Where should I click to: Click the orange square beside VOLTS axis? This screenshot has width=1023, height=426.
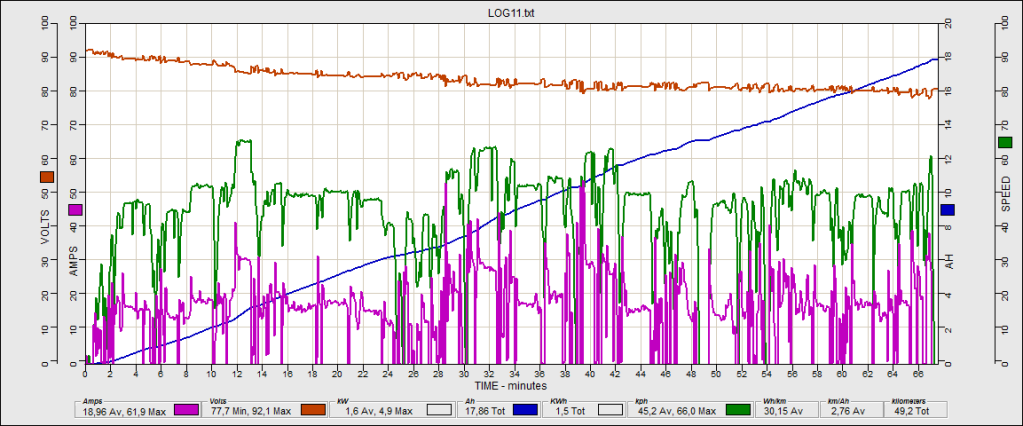(47, 177)
